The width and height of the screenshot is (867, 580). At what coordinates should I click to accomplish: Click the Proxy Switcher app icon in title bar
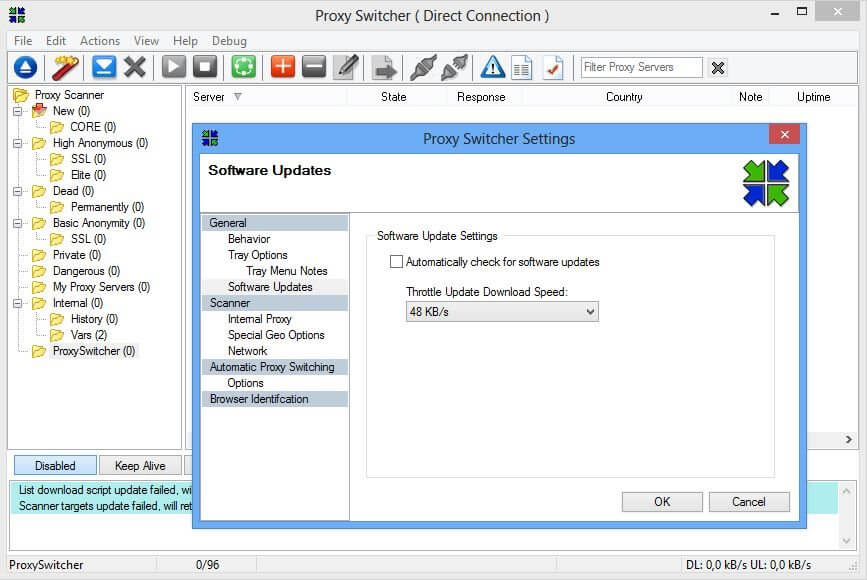[17, 15]
